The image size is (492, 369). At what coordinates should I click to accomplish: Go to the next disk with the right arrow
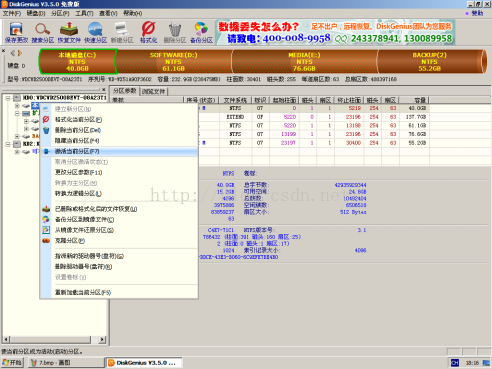(x=20, y=53)
